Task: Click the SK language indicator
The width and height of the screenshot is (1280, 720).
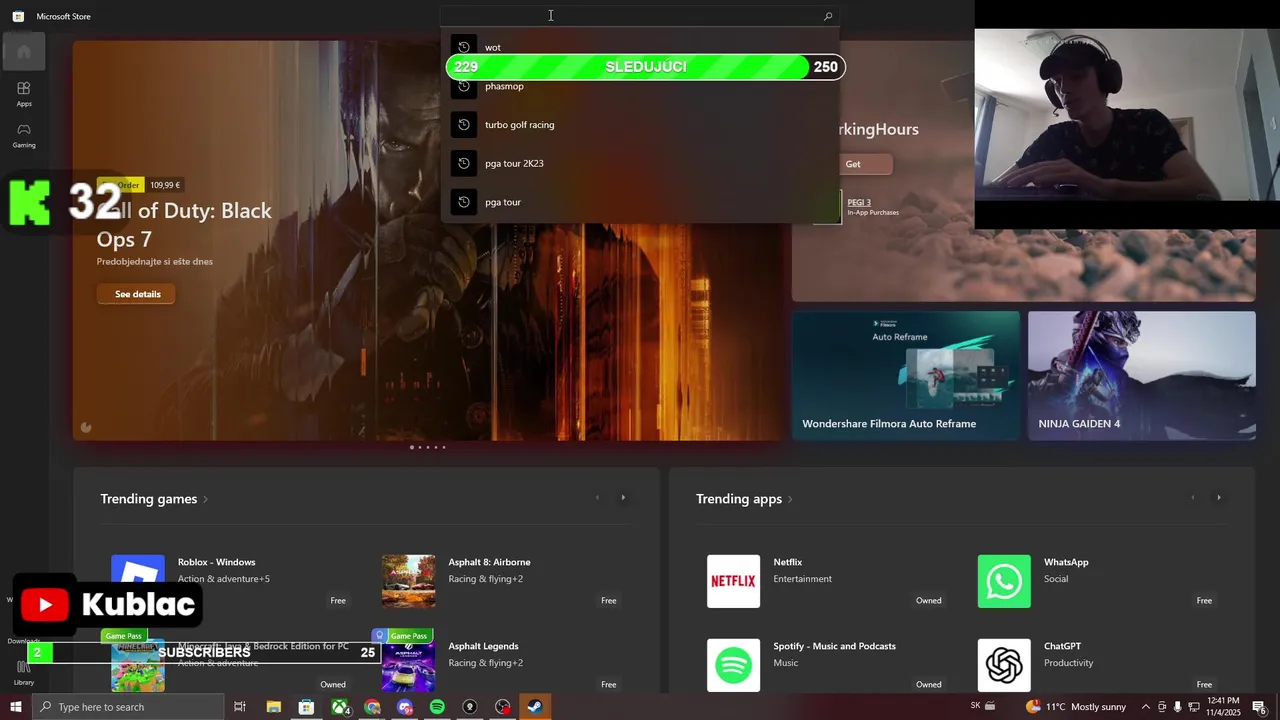Action: click(975, 706)
